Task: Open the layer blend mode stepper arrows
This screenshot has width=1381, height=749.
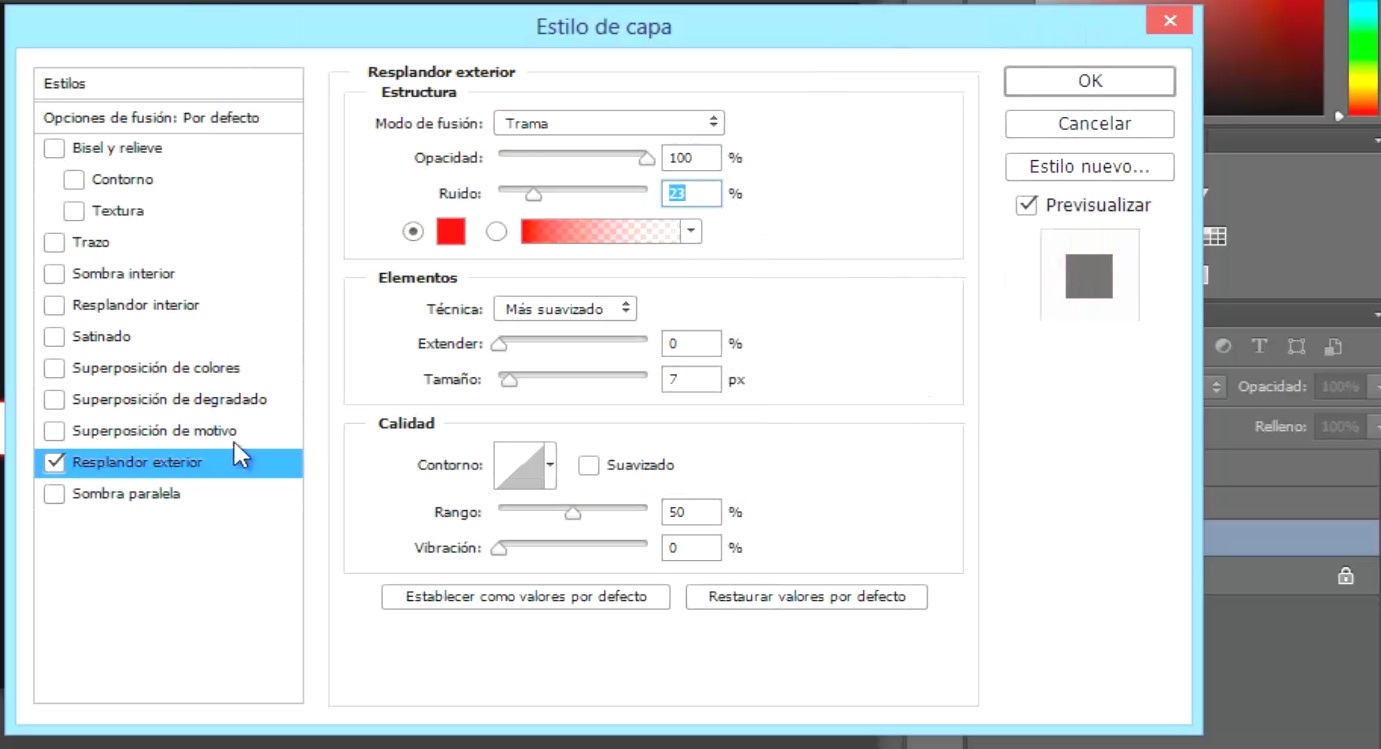Action: click(x=1216, y=387)
